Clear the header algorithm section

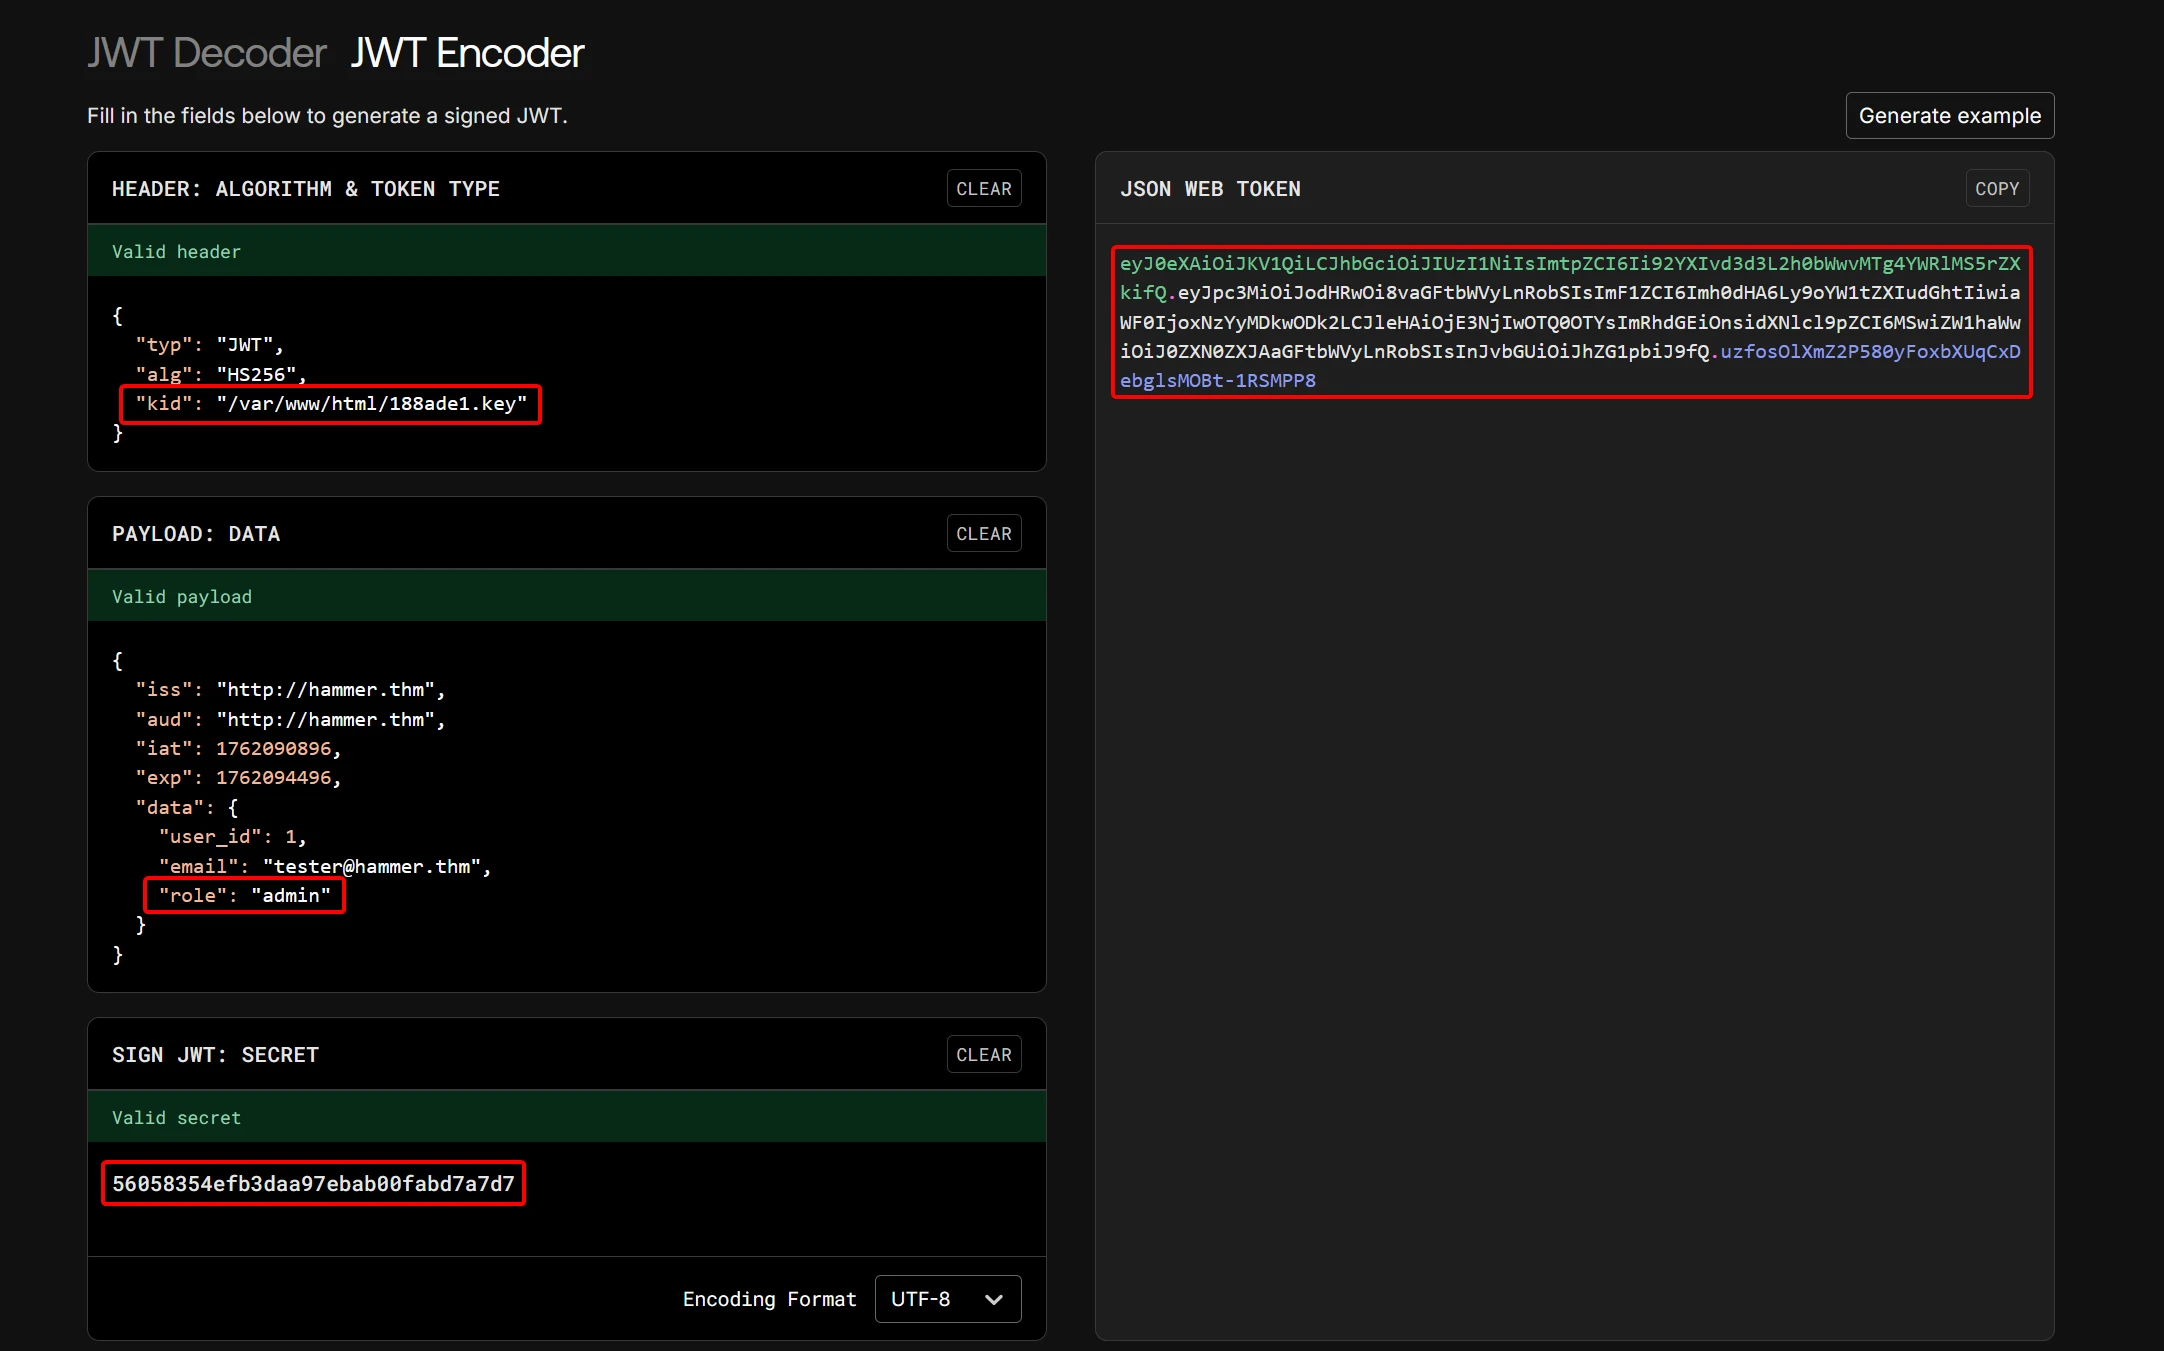click(x=983, y=189)
